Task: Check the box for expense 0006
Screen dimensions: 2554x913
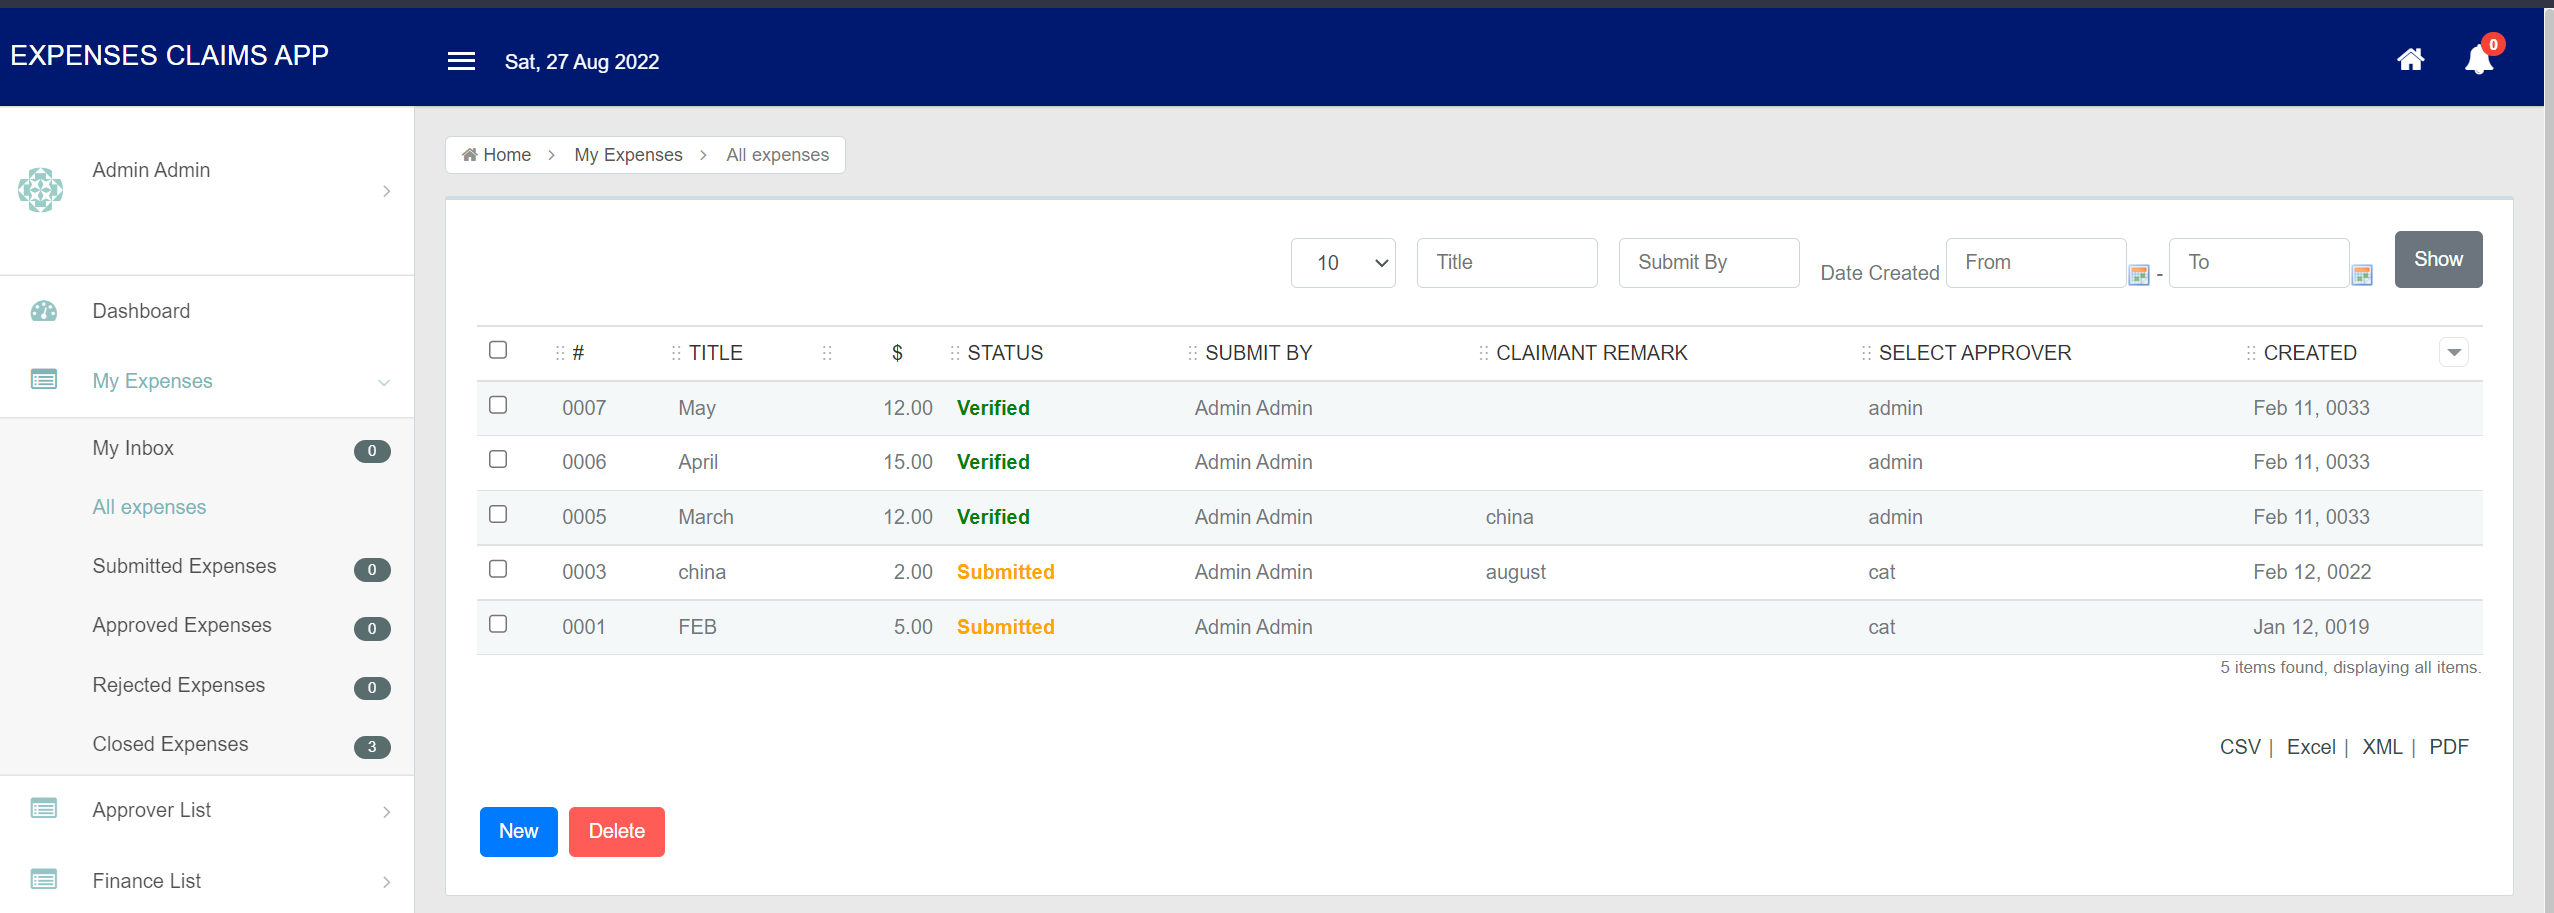Action: tap(498, 459)
